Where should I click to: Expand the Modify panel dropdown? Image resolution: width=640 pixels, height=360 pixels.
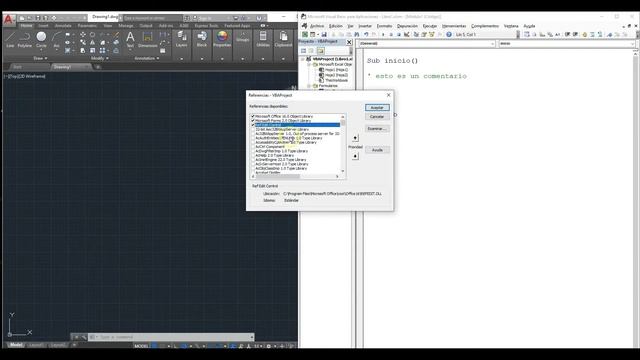(100, 58)
